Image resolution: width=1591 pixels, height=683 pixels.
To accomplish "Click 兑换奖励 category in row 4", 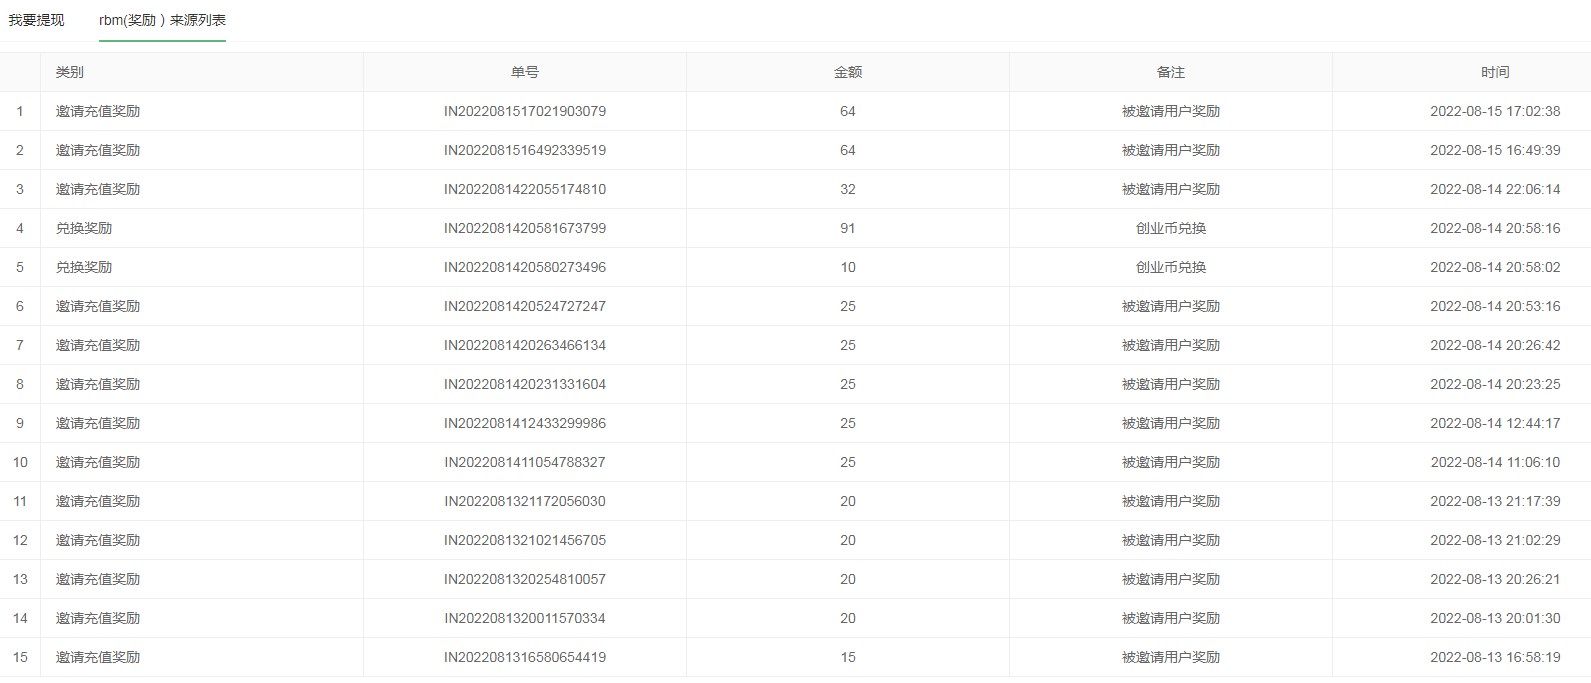I will click(x=84, y=228).
